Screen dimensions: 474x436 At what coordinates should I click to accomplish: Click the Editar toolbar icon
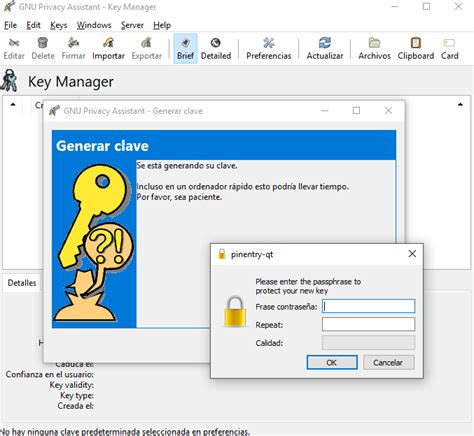click(x=14, y=49)
